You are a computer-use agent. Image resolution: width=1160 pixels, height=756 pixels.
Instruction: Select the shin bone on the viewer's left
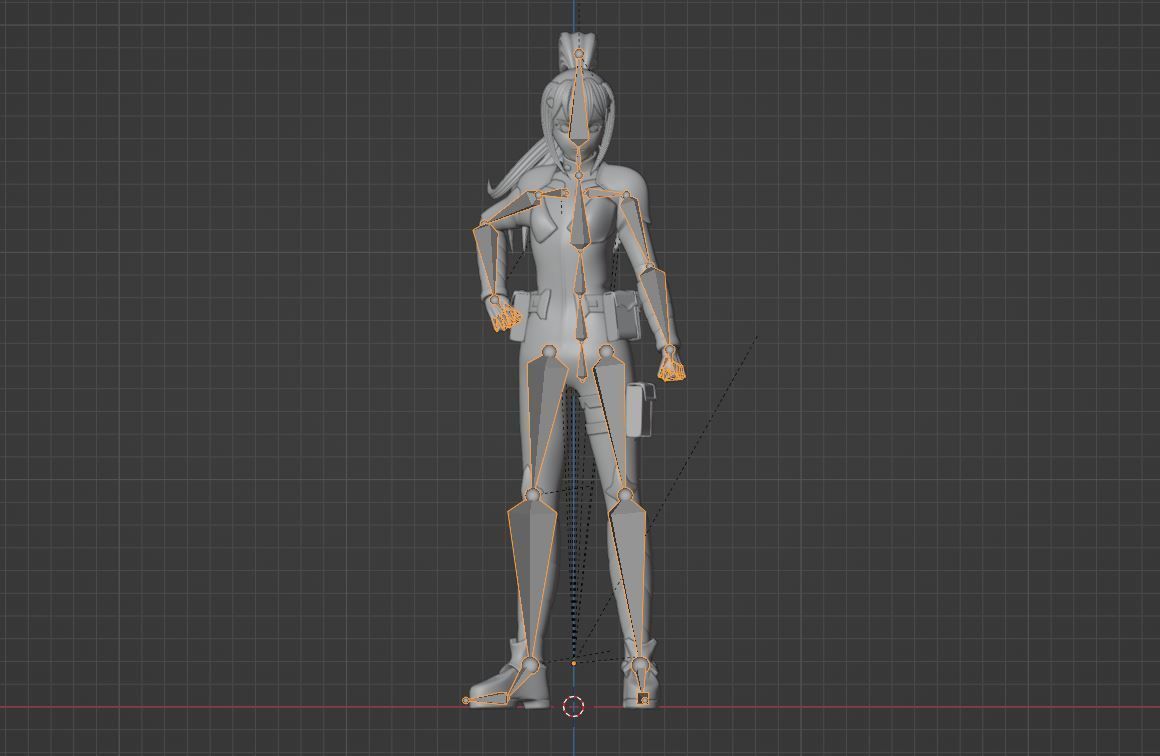click(x=532, y=581)
